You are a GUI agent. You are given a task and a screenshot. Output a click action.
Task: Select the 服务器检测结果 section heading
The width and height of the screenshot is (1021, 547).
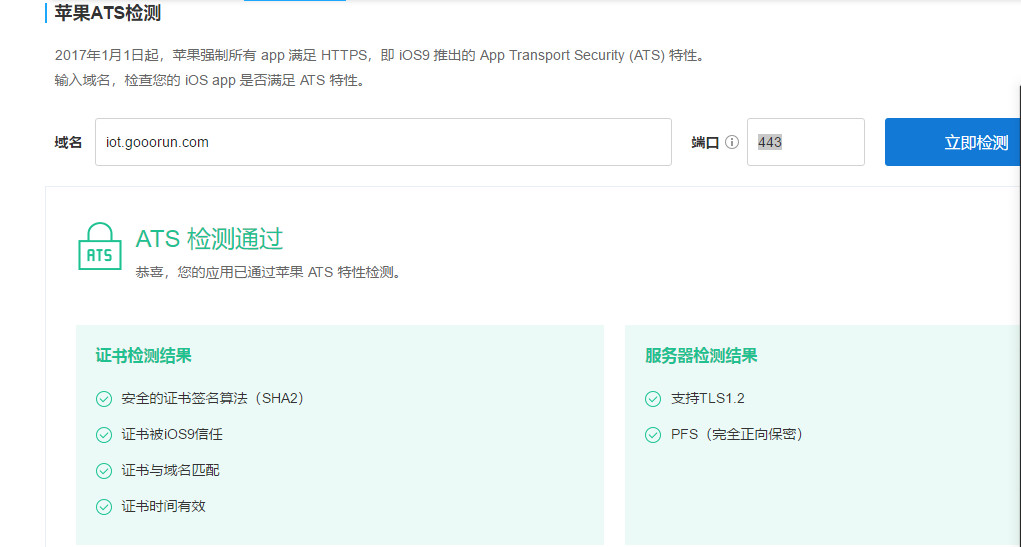[x=701, y=356]
